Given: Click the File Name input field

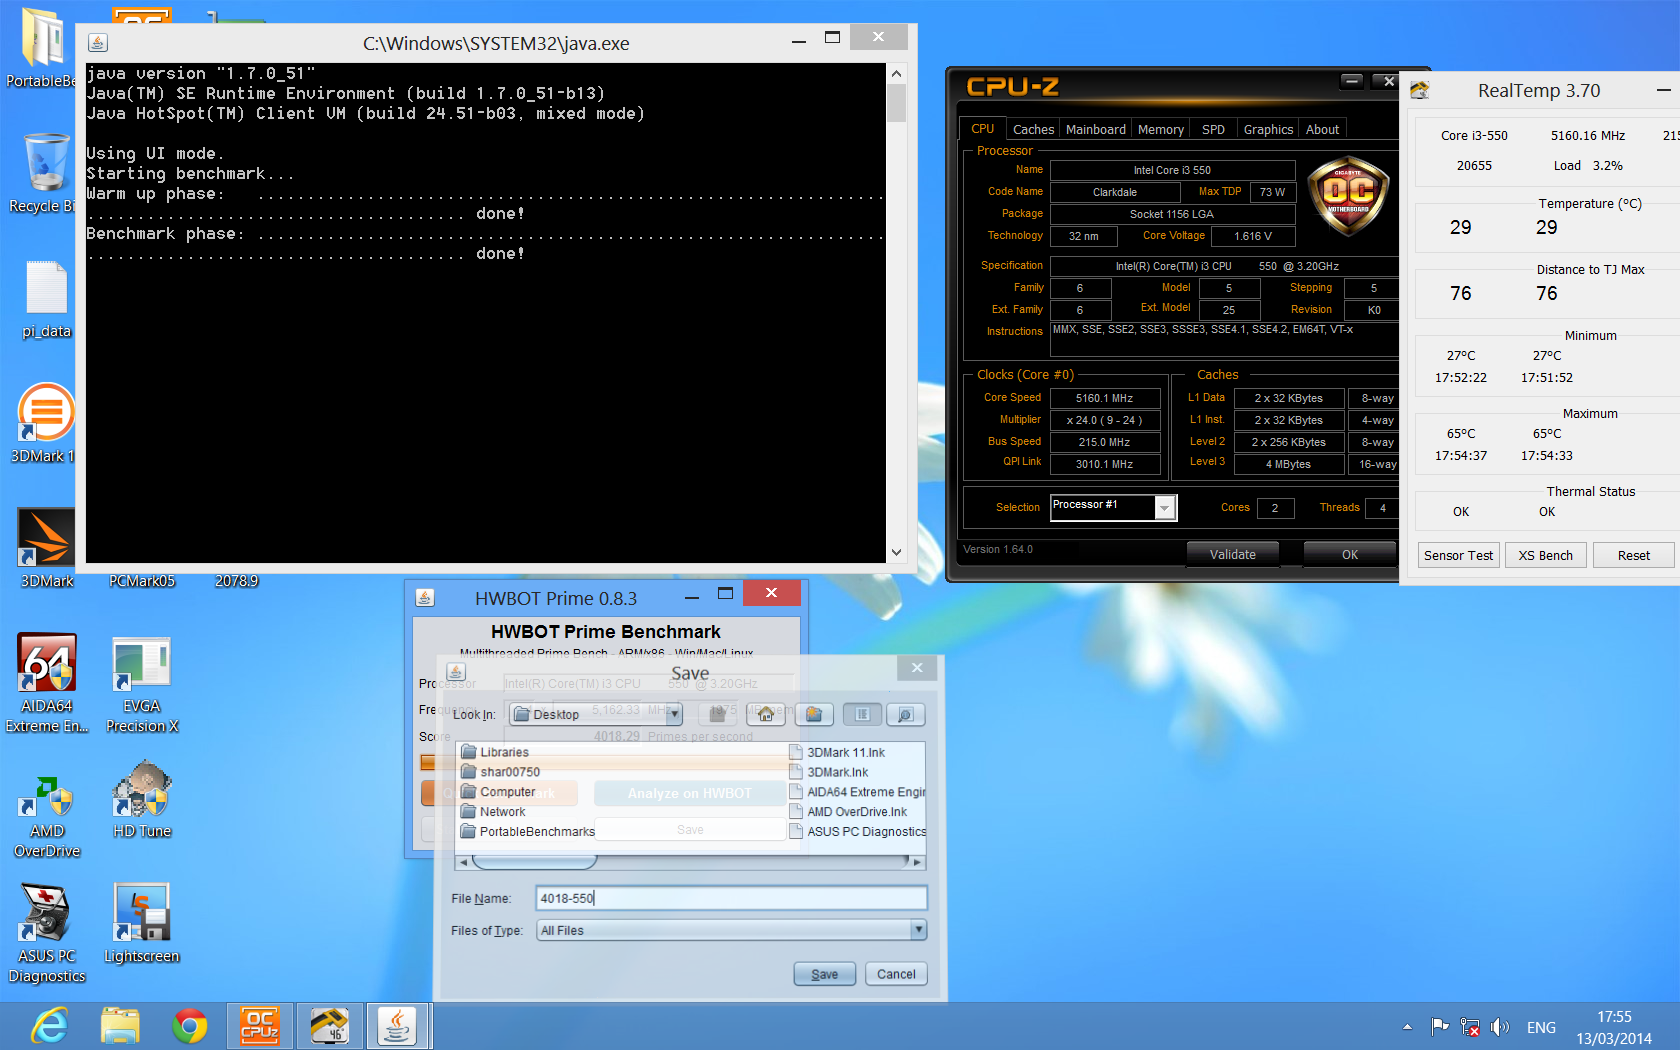Looking at the screenshot, I should pos(731,898).
